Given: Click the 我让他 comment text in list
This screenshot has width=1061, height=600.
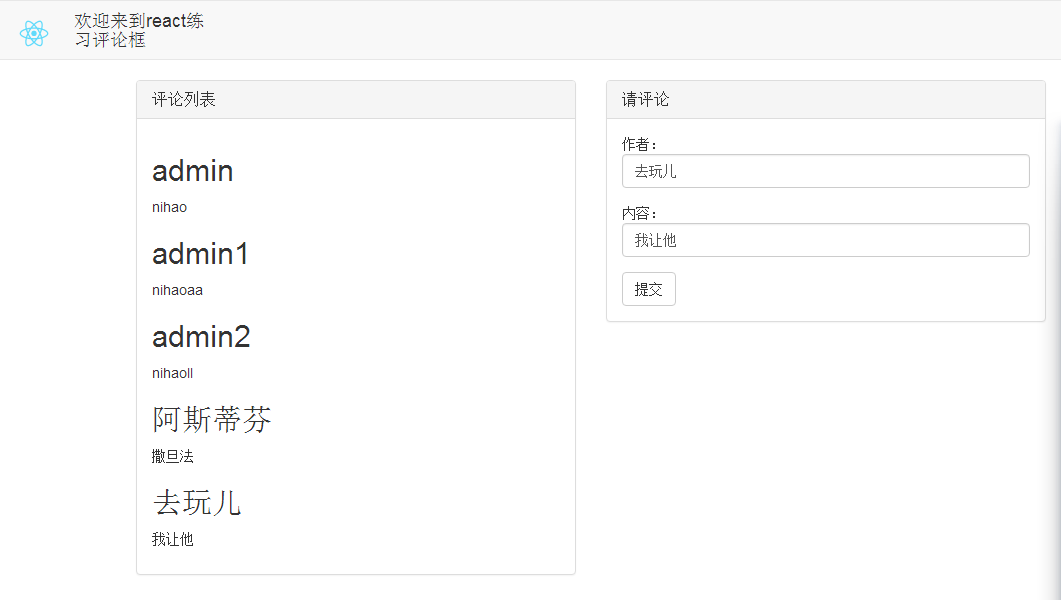Looking at the screenshot, I should pyautogui.click(x=173, y=540).
